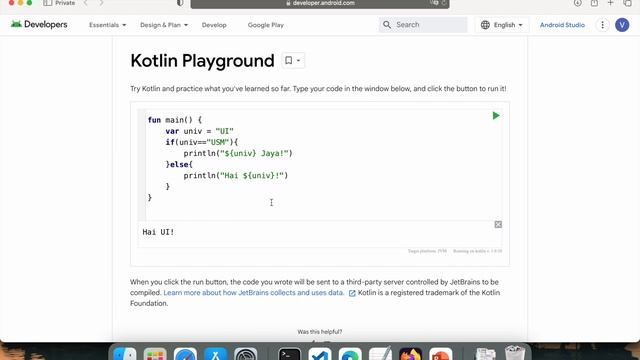Click the search magnifier icon
Image resolution: width=640 pixels, height=360 pixels.
387,25
